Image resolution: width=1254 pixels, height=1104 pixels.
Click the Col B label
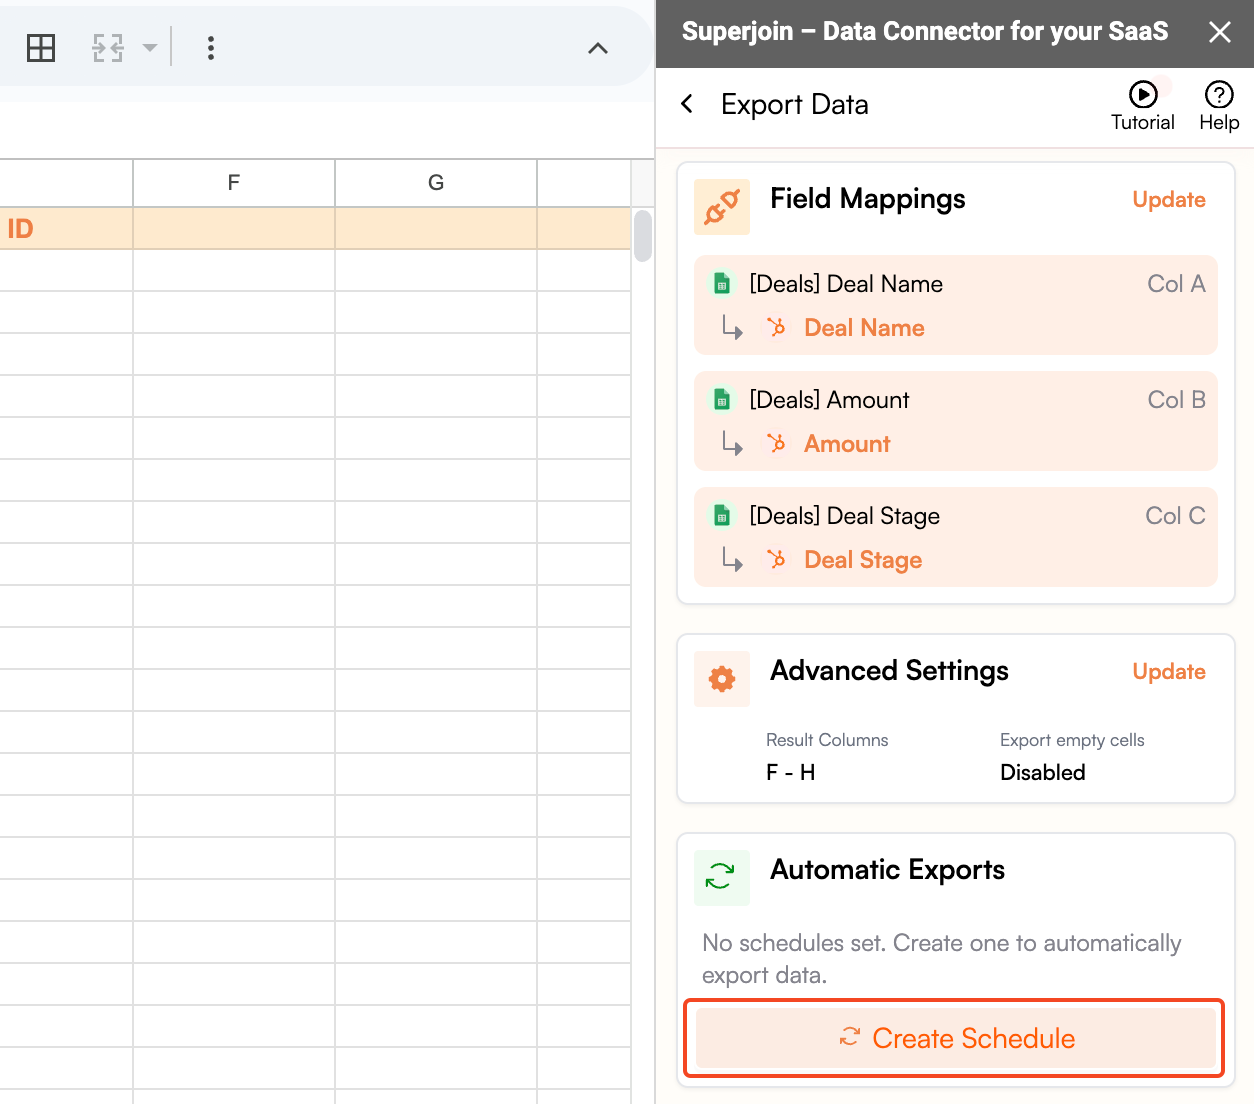[1176, 400]
